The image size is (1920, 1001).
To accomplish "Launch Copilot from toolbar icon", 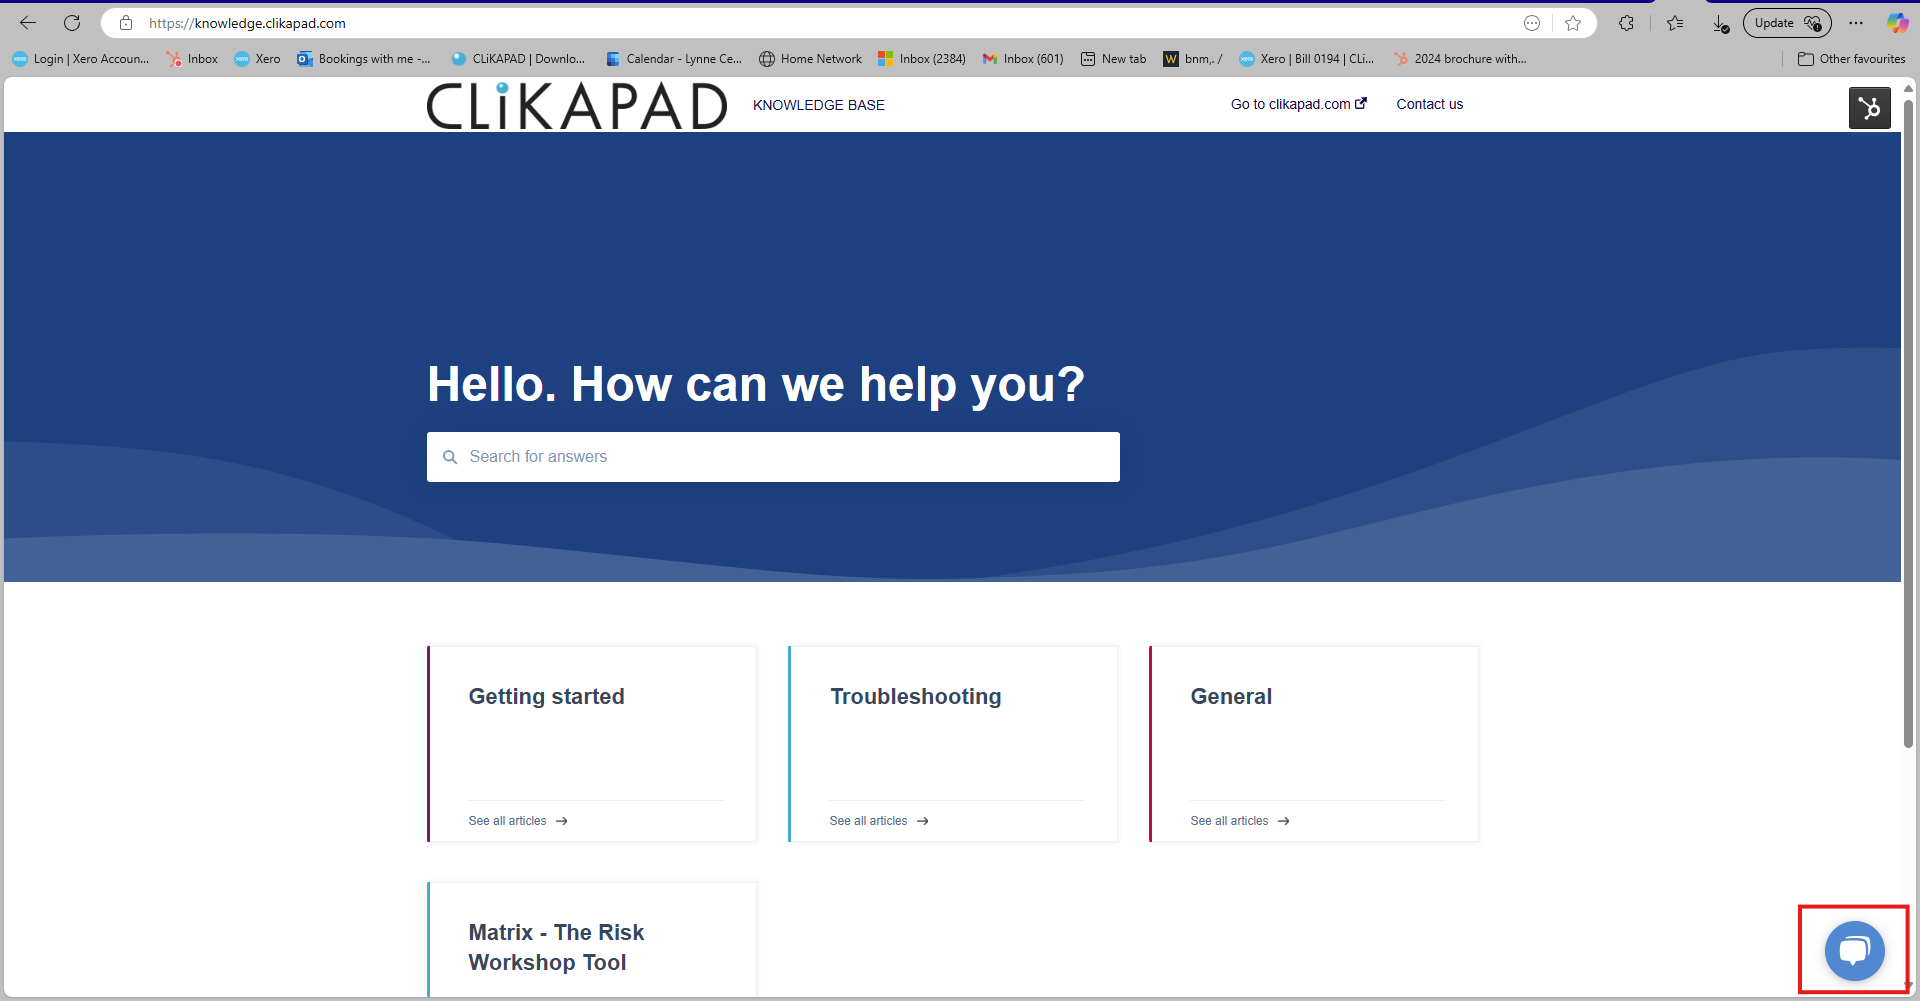I will [x=1897, y=23].
